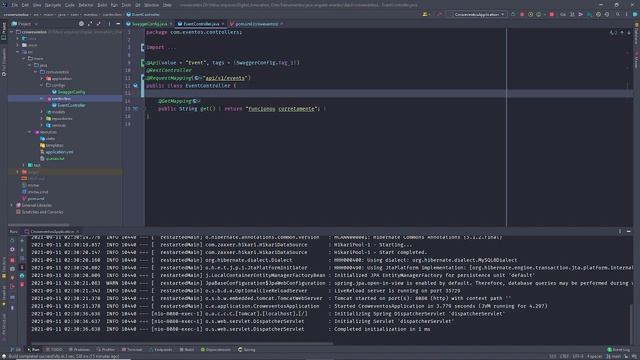
Task: Switch to pom.xml editor tab
Action: point(256,24)
